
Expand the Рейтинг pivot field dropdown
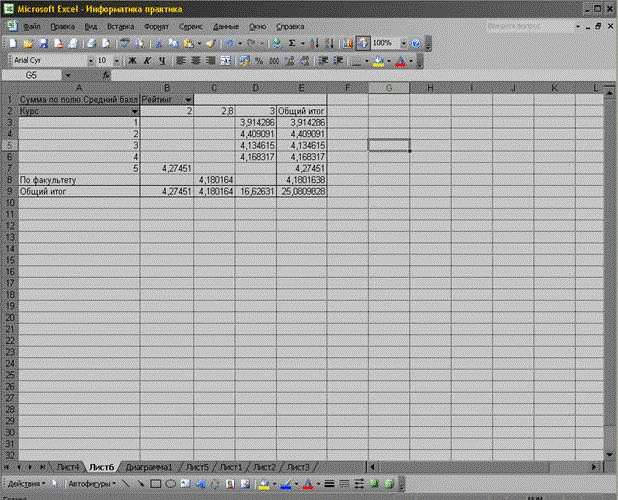(x=186, y=100)
